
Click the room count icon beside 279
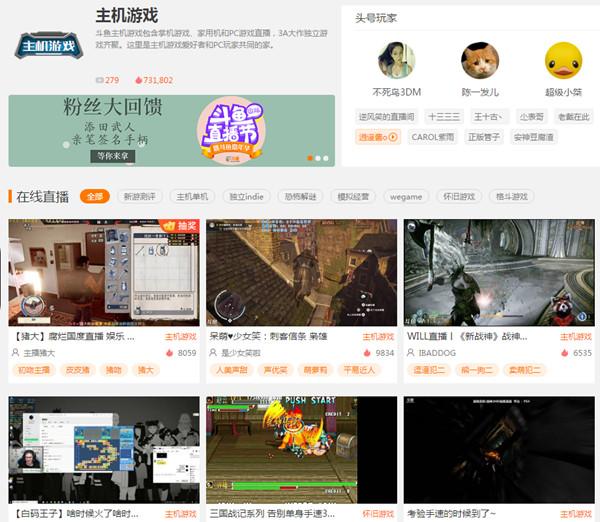click(x=99, y=80)
